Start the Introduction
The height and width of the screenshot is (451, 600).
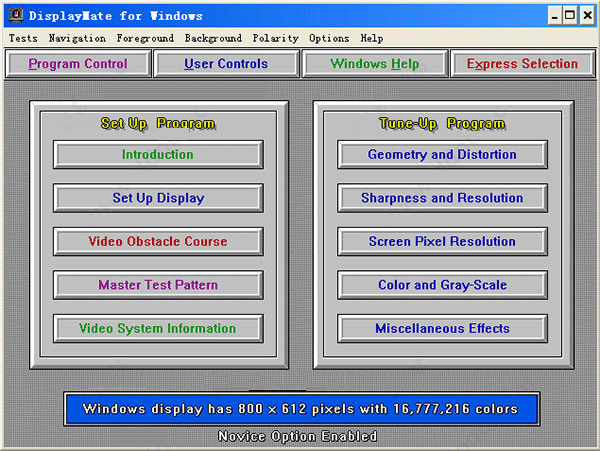(x=158, y=155)
